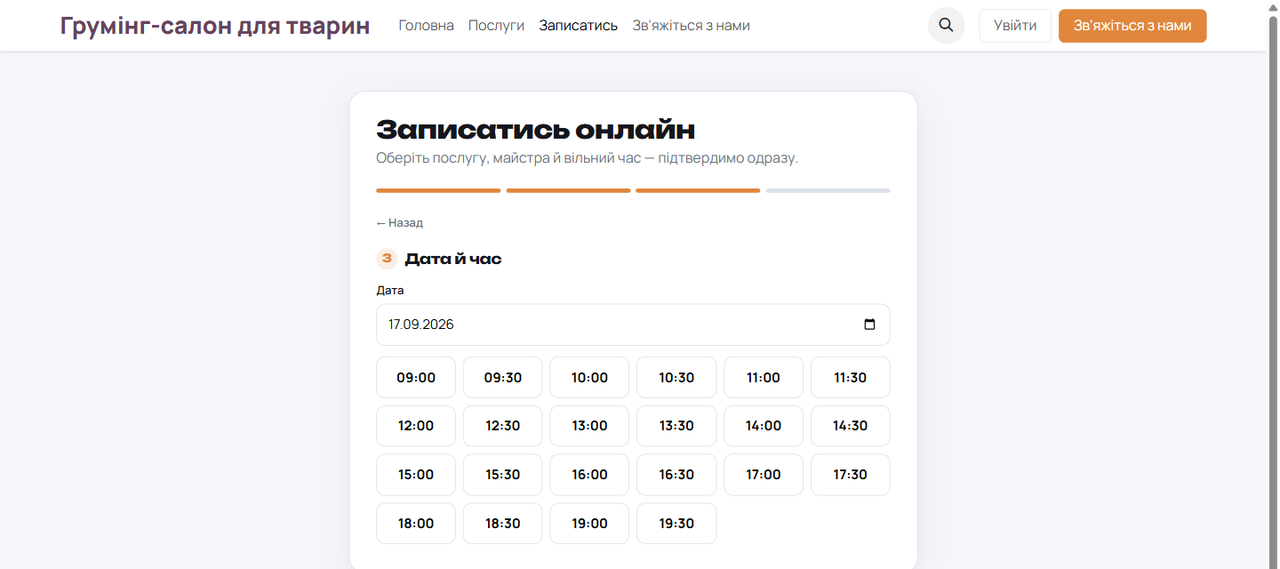The image size is (1280, 569).
Task: Open the date field calendar picker icon
Action: (x=869, y=325)
